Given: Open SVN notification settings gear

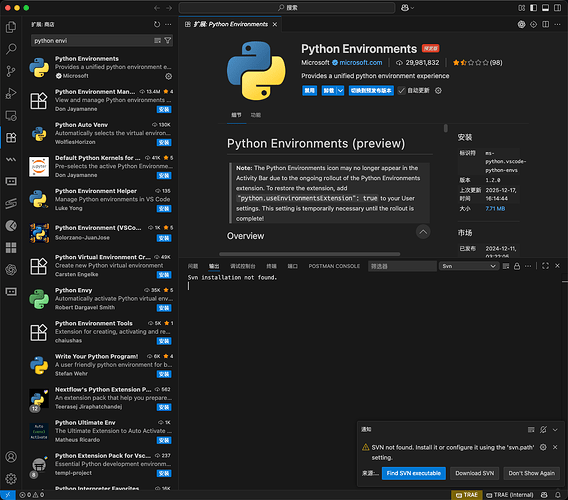Looking at the screenshot, I should point(543,447).
